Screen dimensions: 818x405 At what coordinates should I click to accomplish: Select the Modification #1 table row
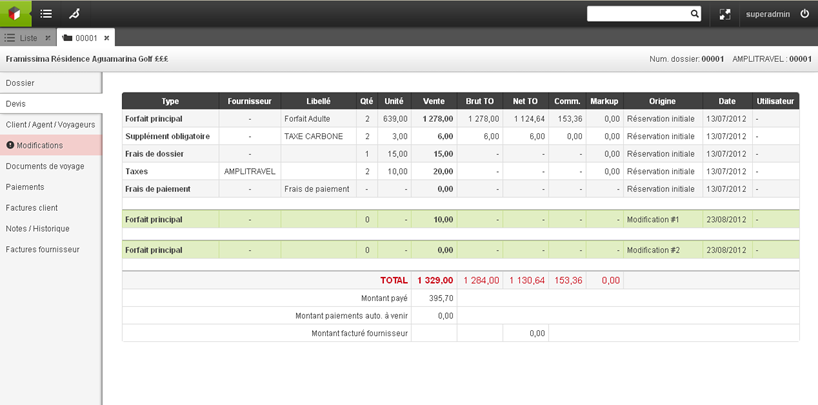[x=460, y=219]
